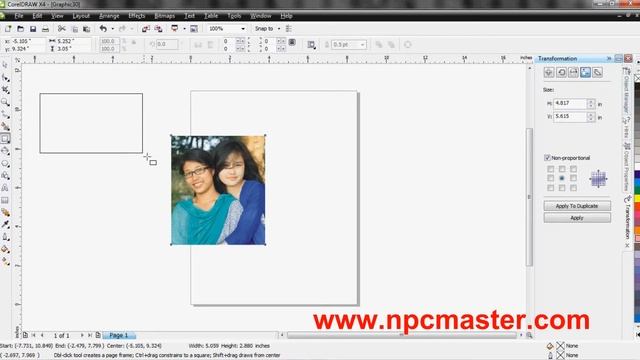Save the document with floppy icon
This screenshot has width=640, height=360.
[33, 29]
